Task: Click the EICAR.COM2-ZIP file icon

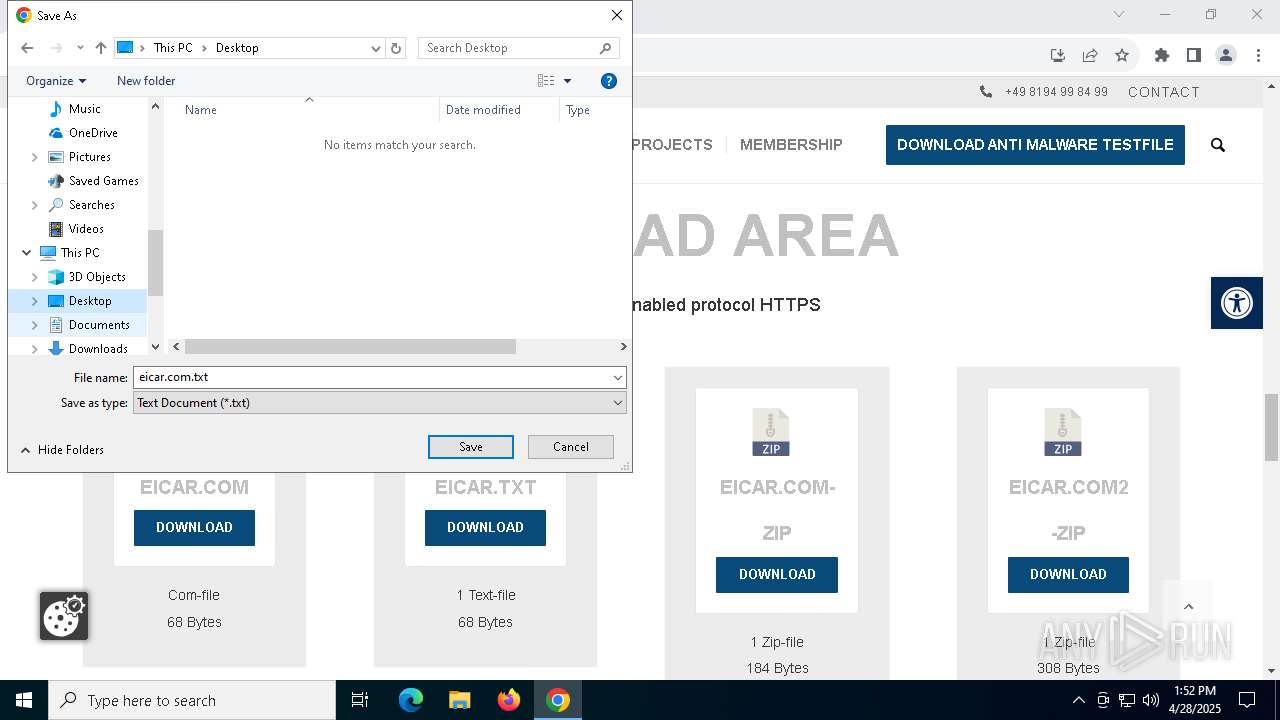Action: pyautogui.click(x=1063, y=432)
